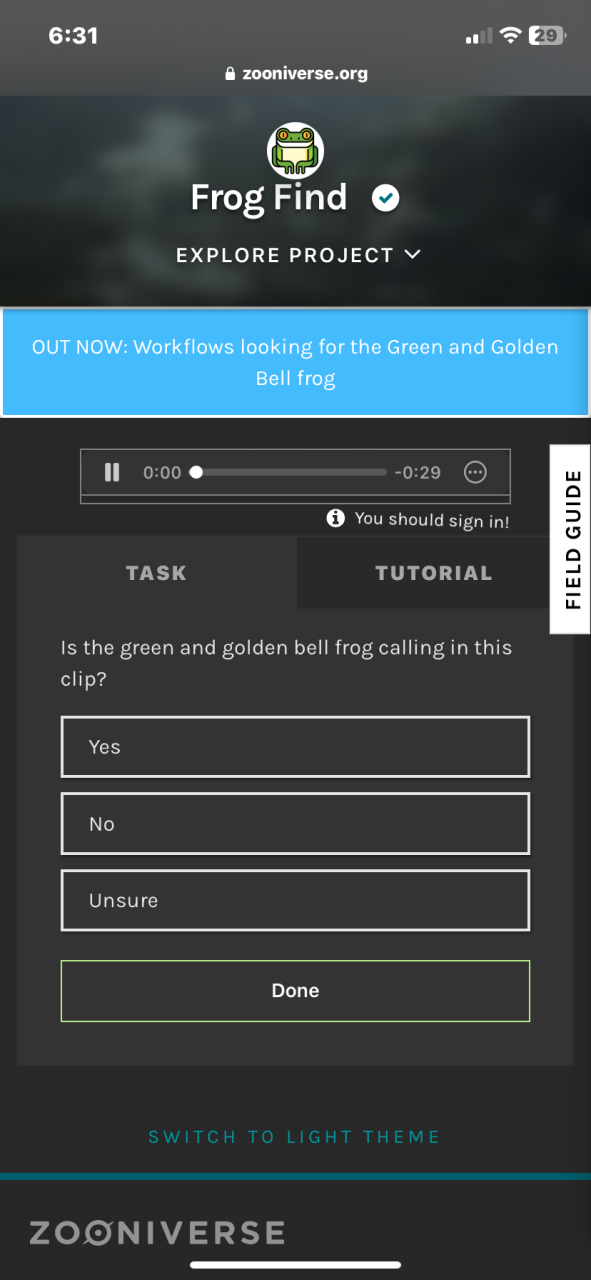Viewport: 591px width, 1280px height.
Task: Select the No answer option
Action: (295, 824)
